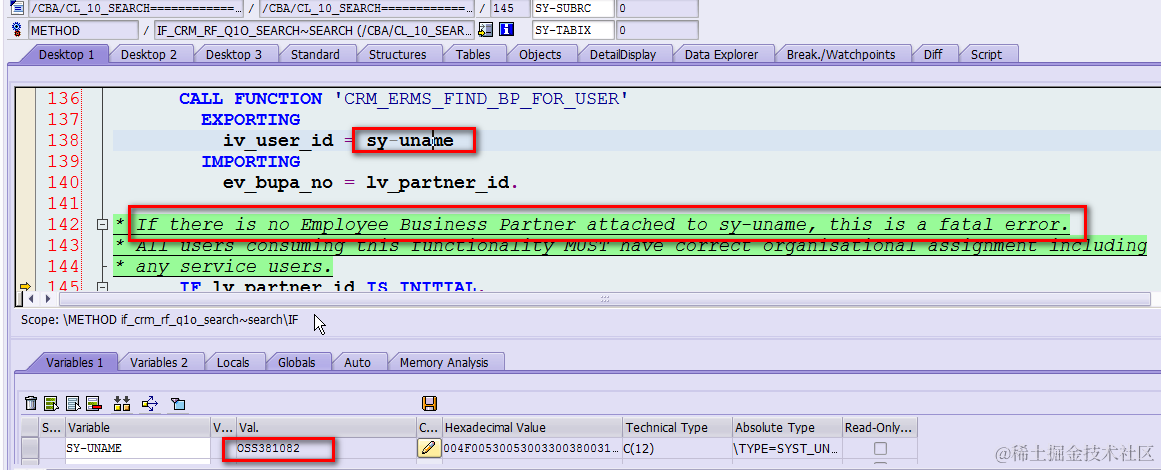Viewport: 1161px width, 470px height.
Task: Open the Data Explorer tab
Action: click(722, 54)
